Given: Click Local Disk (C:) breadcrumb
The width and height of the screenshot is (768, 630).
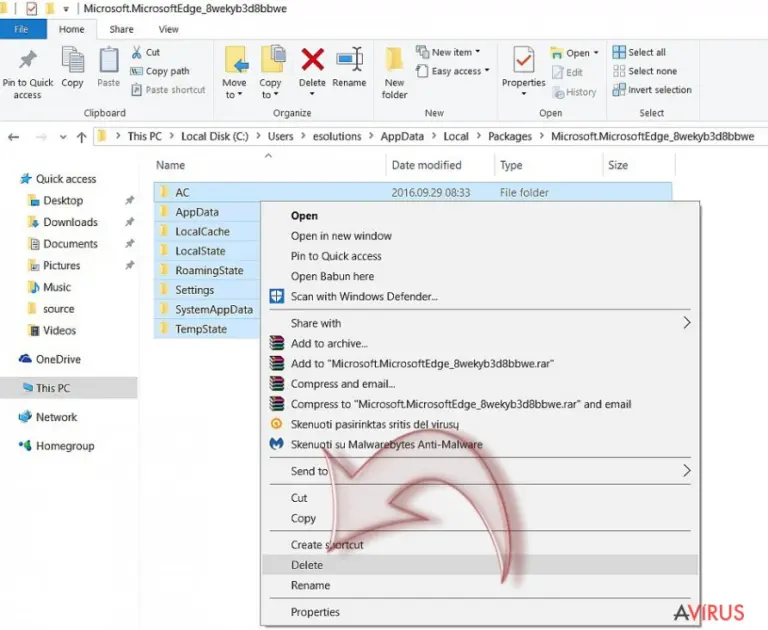Looking at the screenshot, I should 215,136.
